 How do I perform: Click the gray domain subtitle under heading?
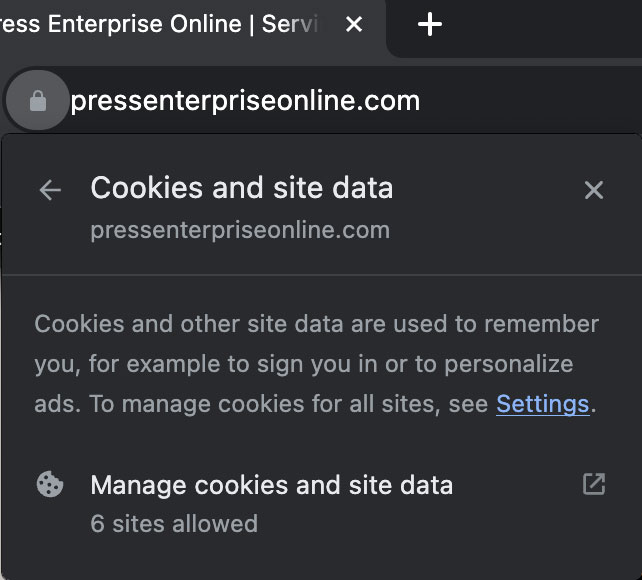[x=240, y=230]
